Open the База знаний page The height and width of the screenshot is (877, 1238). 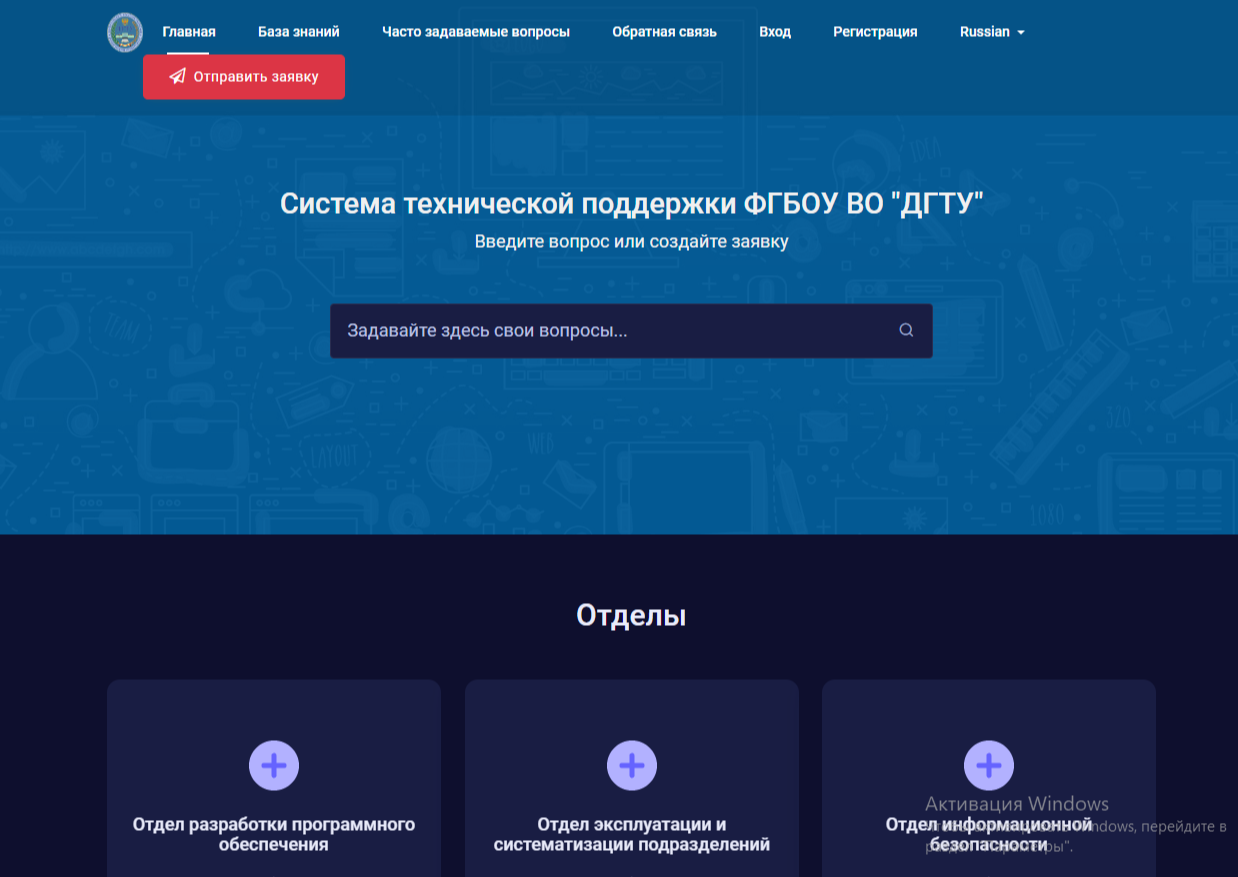tap(299, 32)
